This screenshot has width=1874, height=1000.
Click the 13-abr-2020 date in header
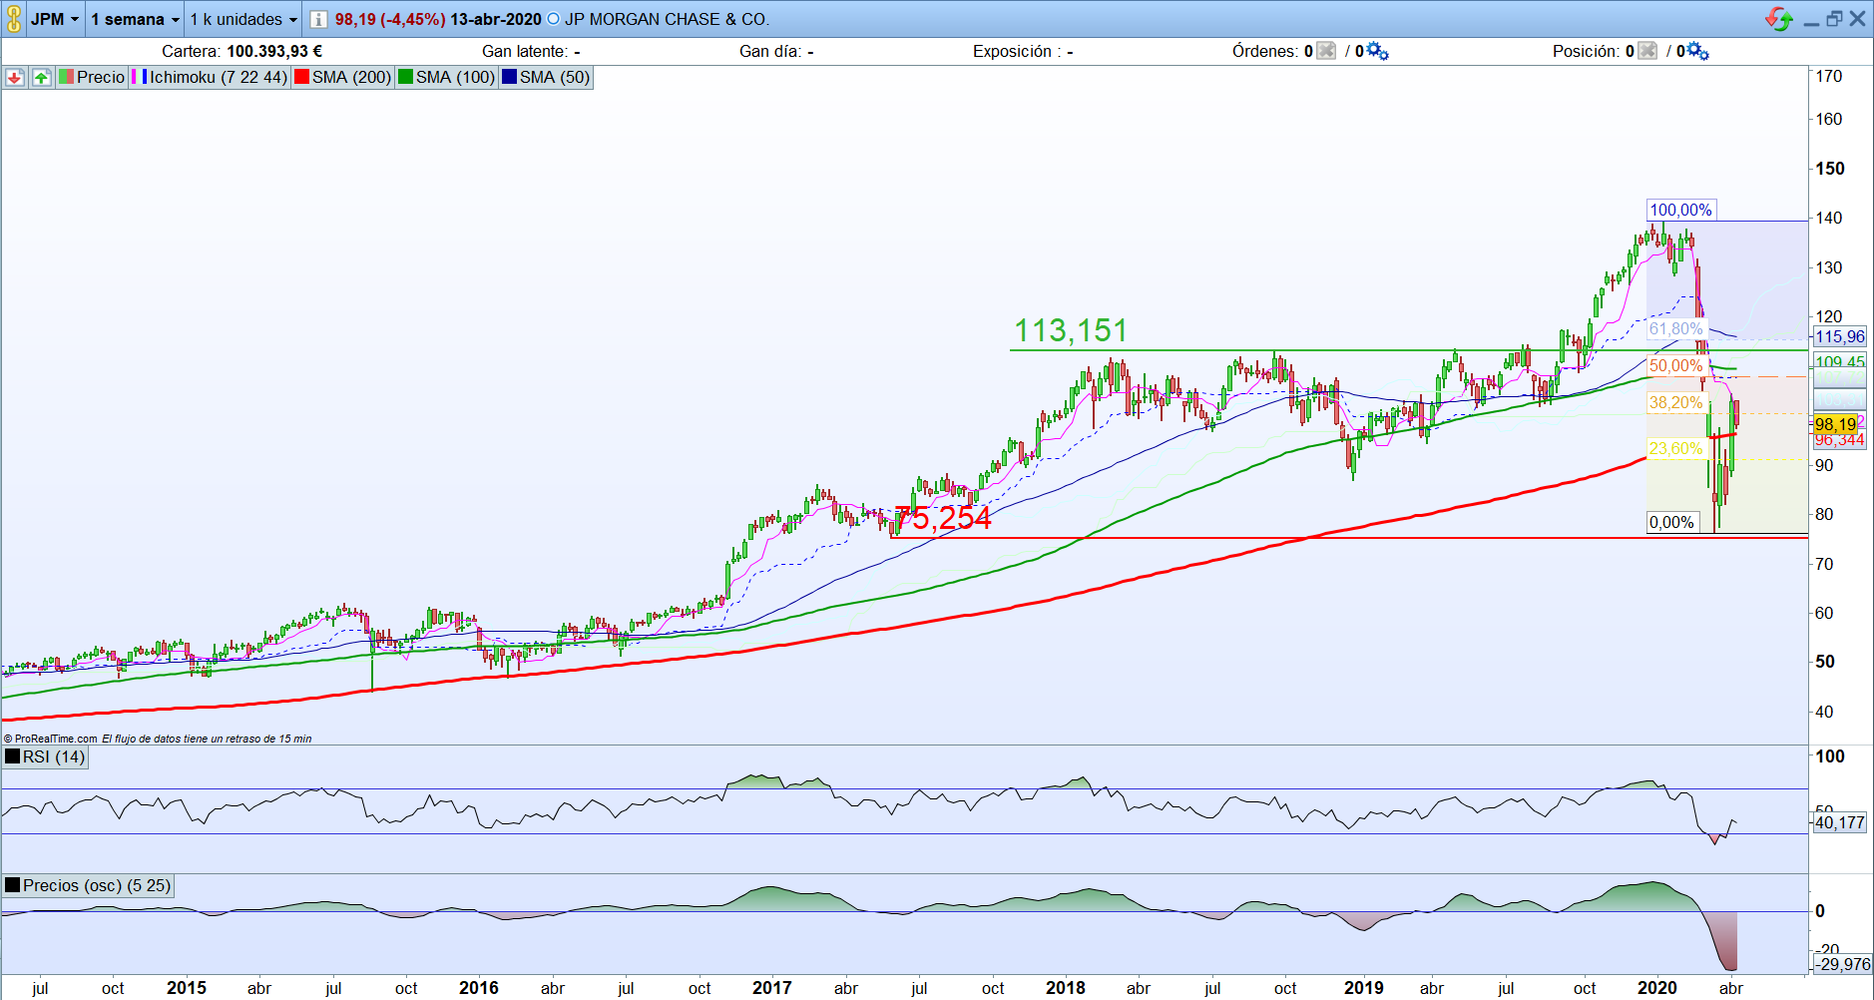pyautogui.click(x=496, y=19)
